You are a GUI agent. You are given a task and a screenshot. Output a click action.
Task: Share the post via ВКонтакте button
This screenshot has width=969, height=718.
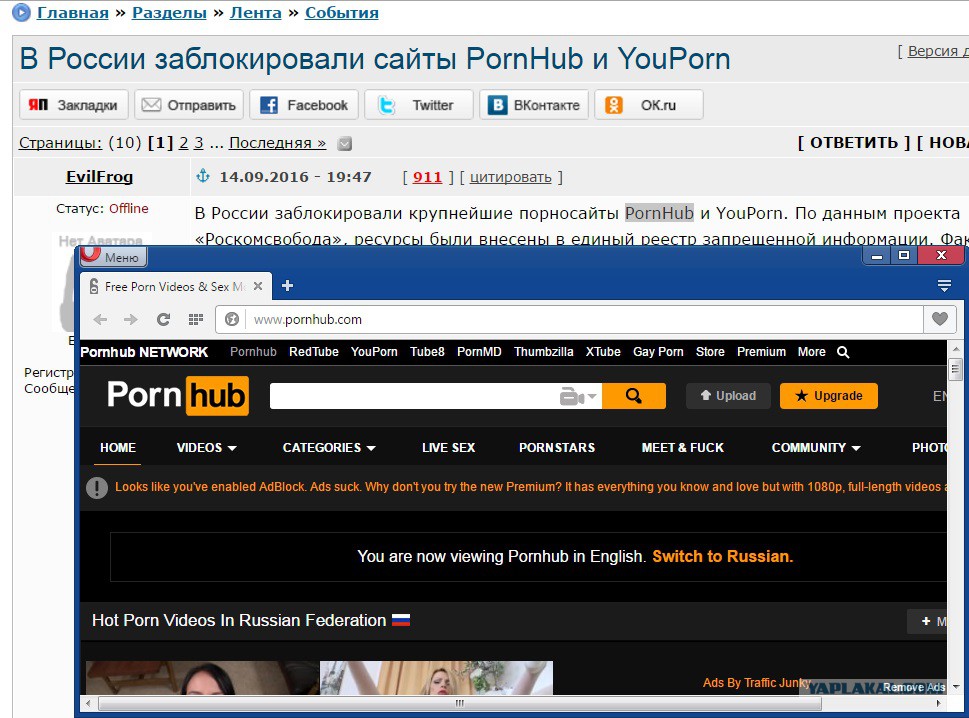click(534, 104)
